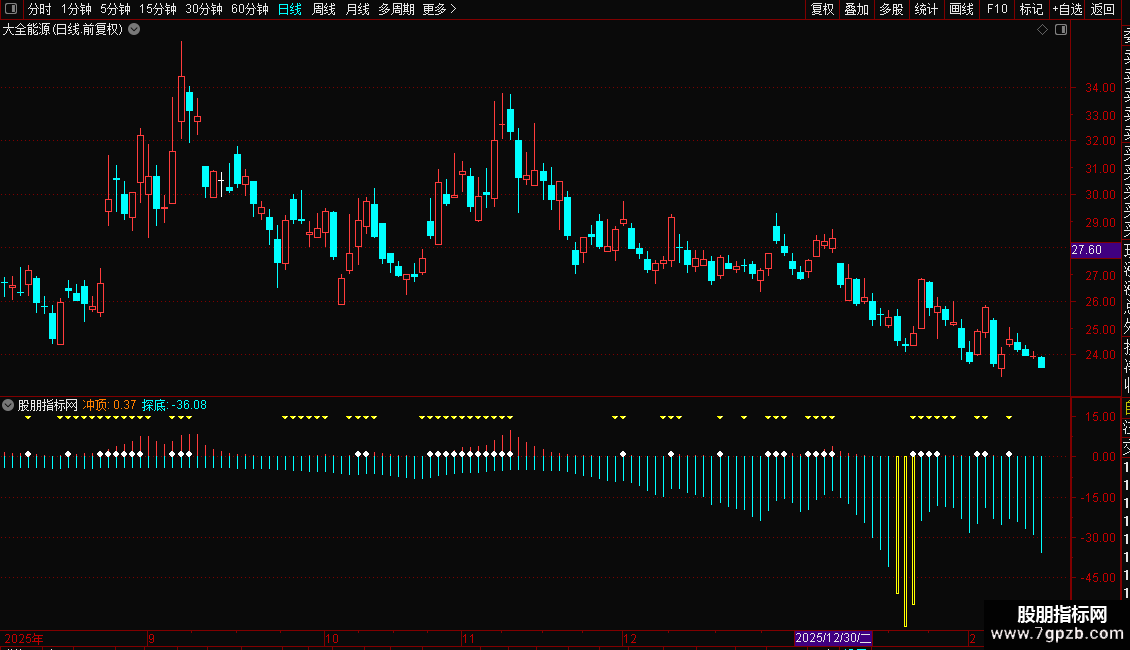1130x650 pixels.
Task: Switch to 周线 weekly chart
Action: coord(324,9)
